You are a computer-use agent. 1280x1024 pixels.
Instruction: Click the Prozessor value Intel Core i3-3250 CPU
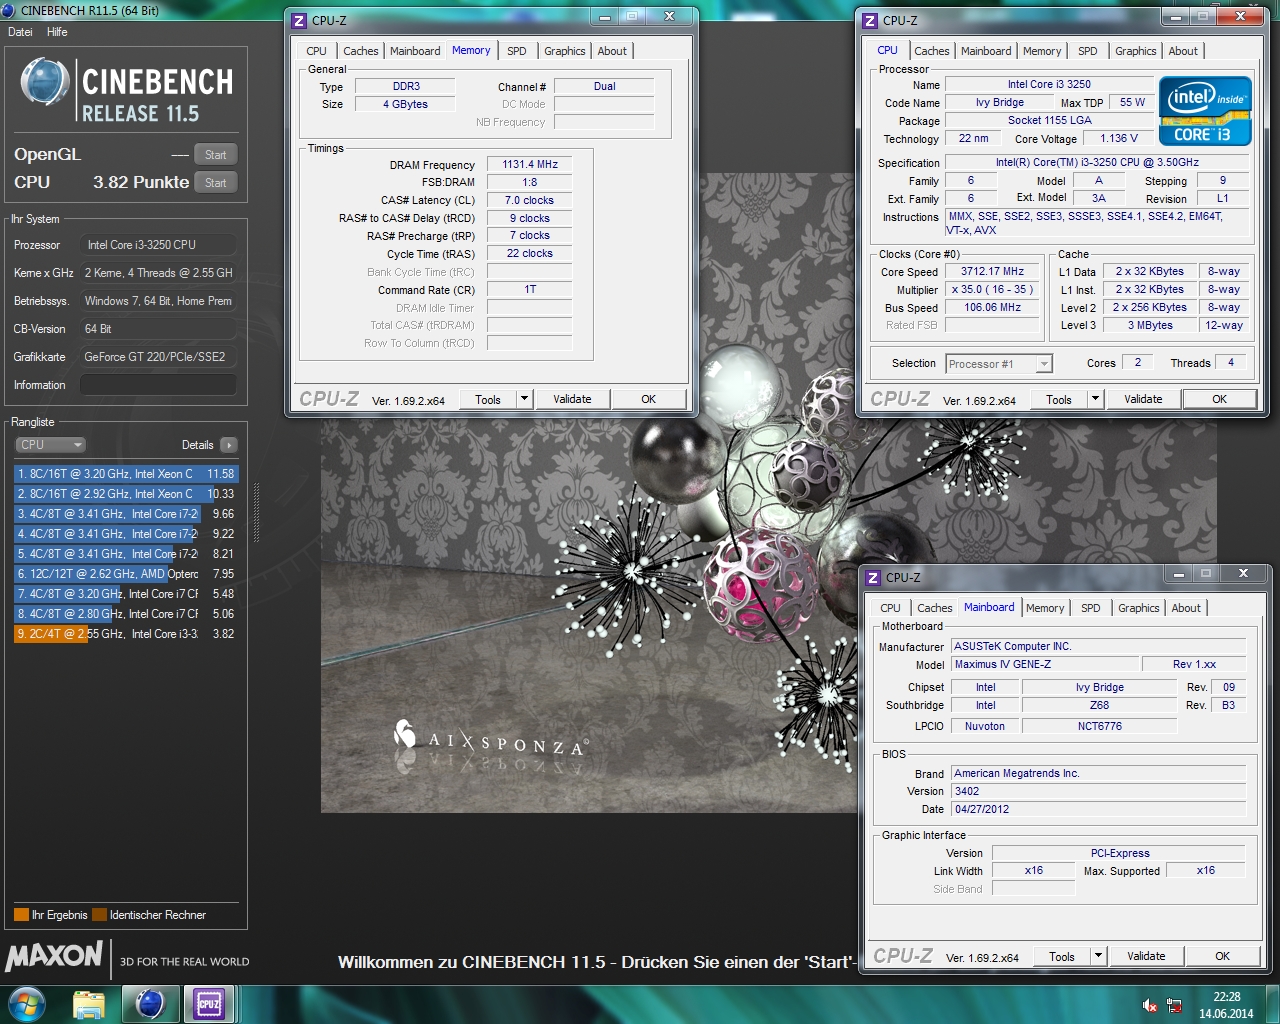click(158, 245)
